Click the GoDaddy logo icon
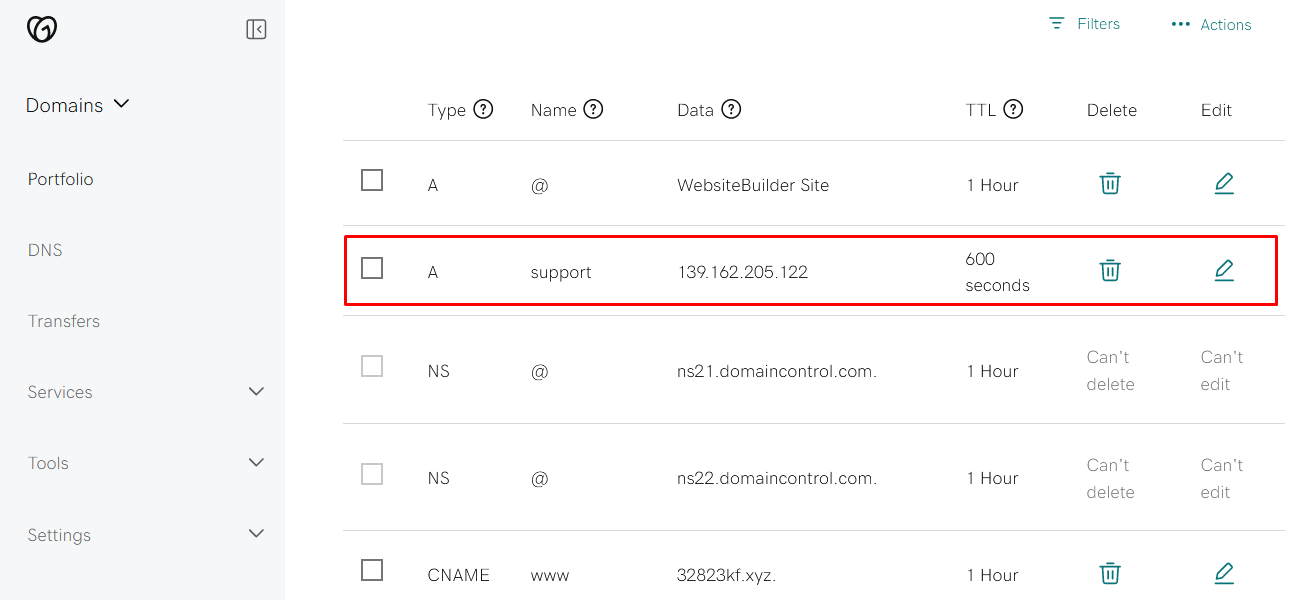1300x600 pixels. [41, 30]
